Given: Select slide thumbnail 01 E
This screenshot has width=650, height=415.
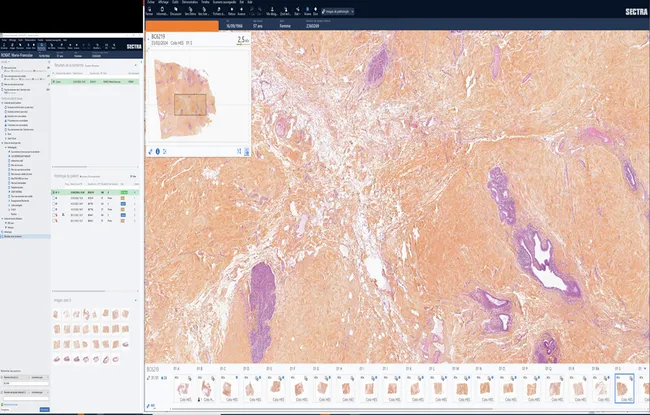Looking at the screenshot, I should [x=276, y=388].
